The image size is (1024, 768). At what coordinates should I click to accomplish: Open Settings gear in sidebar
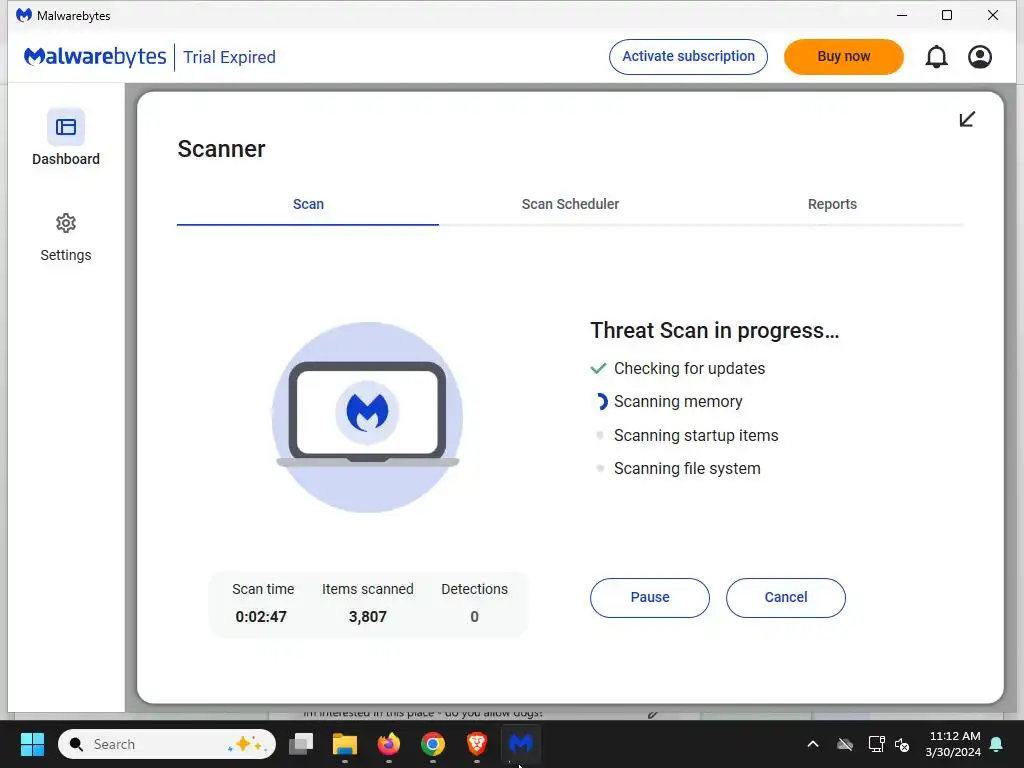(65, 223)
